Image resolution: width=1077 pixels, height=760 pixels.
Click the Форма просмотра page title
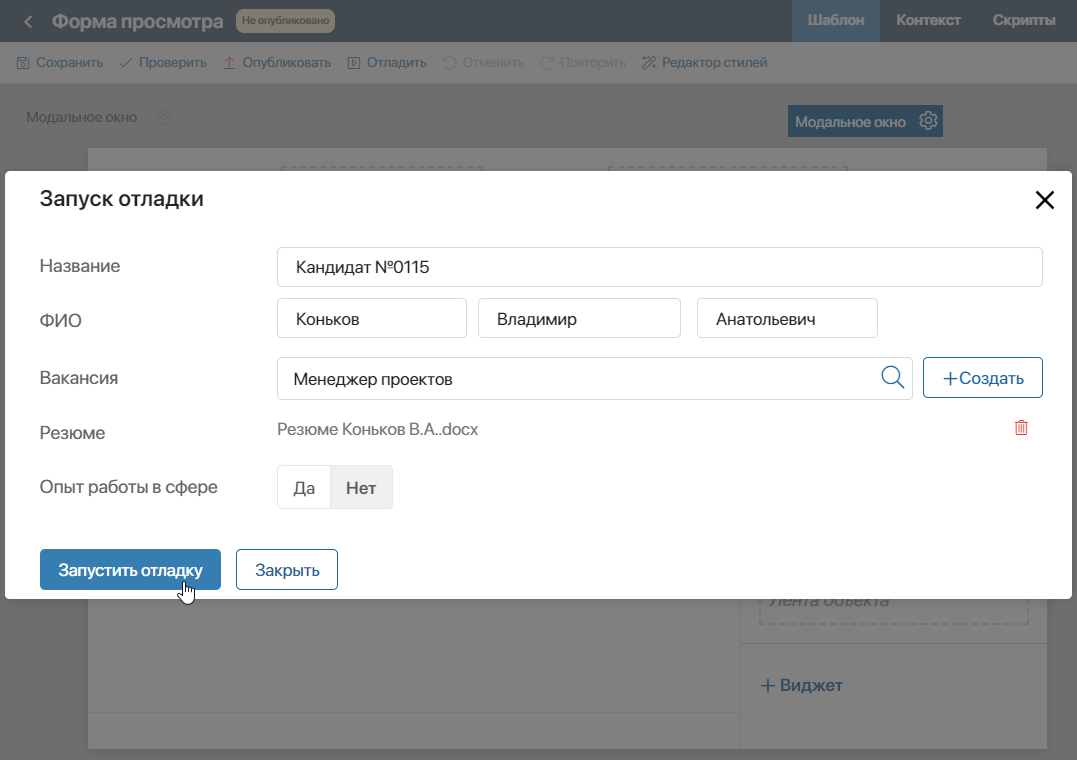tap(137, 22)
